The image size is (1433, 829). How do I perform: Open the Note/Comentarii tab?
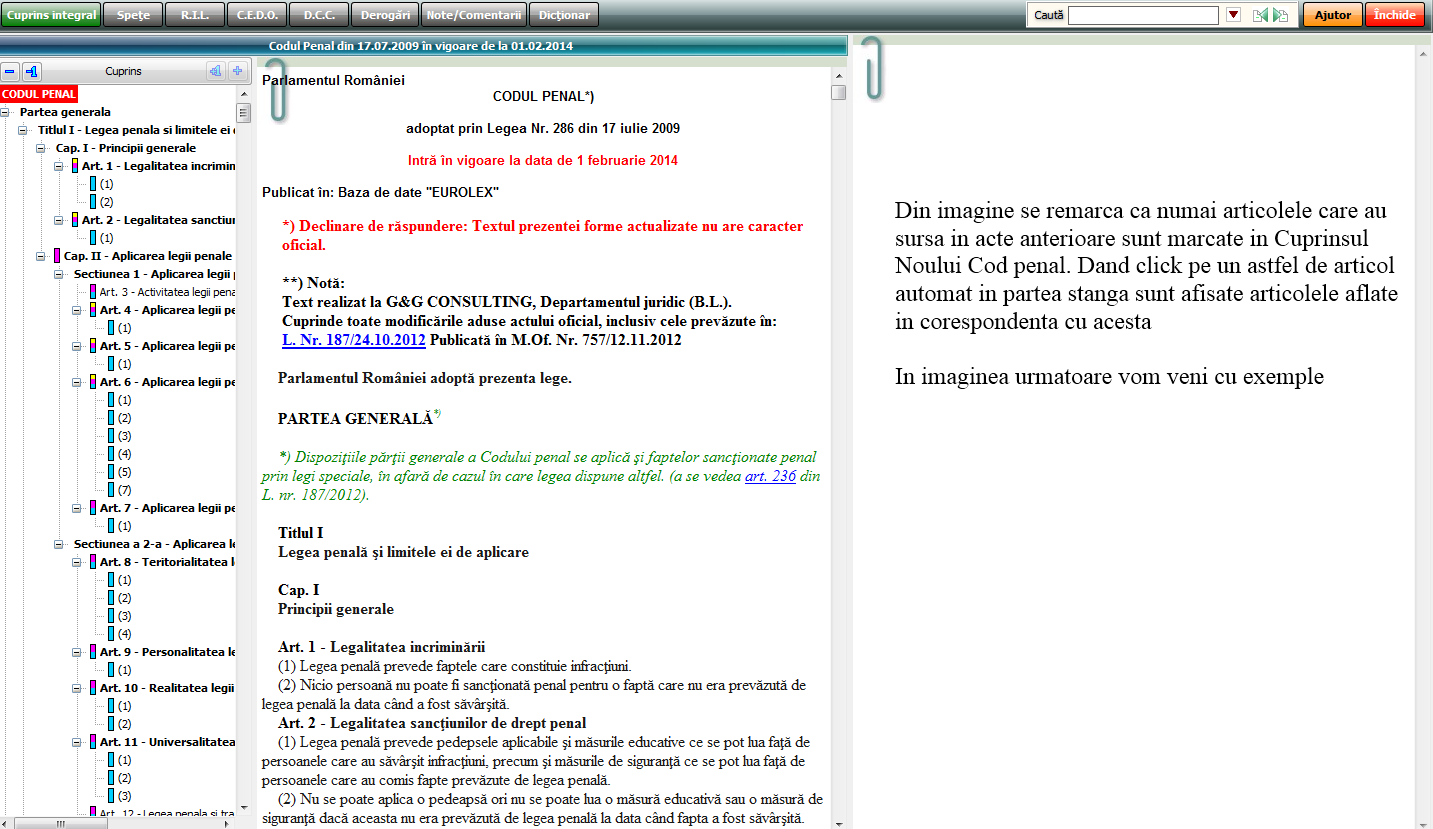(474, 15)
